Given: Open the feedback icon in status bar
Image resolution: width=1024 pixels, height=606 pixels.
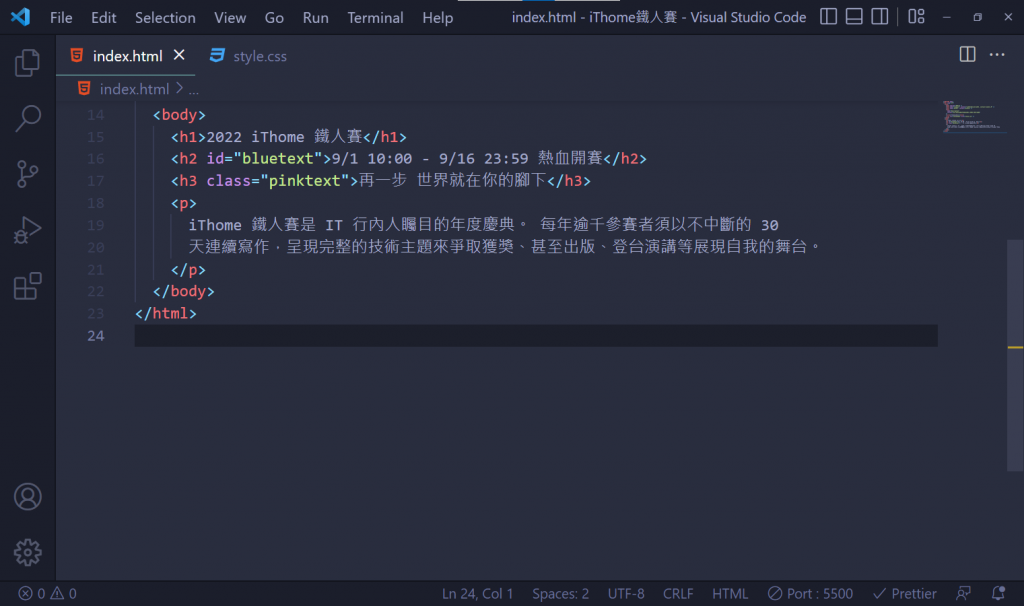Looking at the screenshot, I should (x=963, y=594).
